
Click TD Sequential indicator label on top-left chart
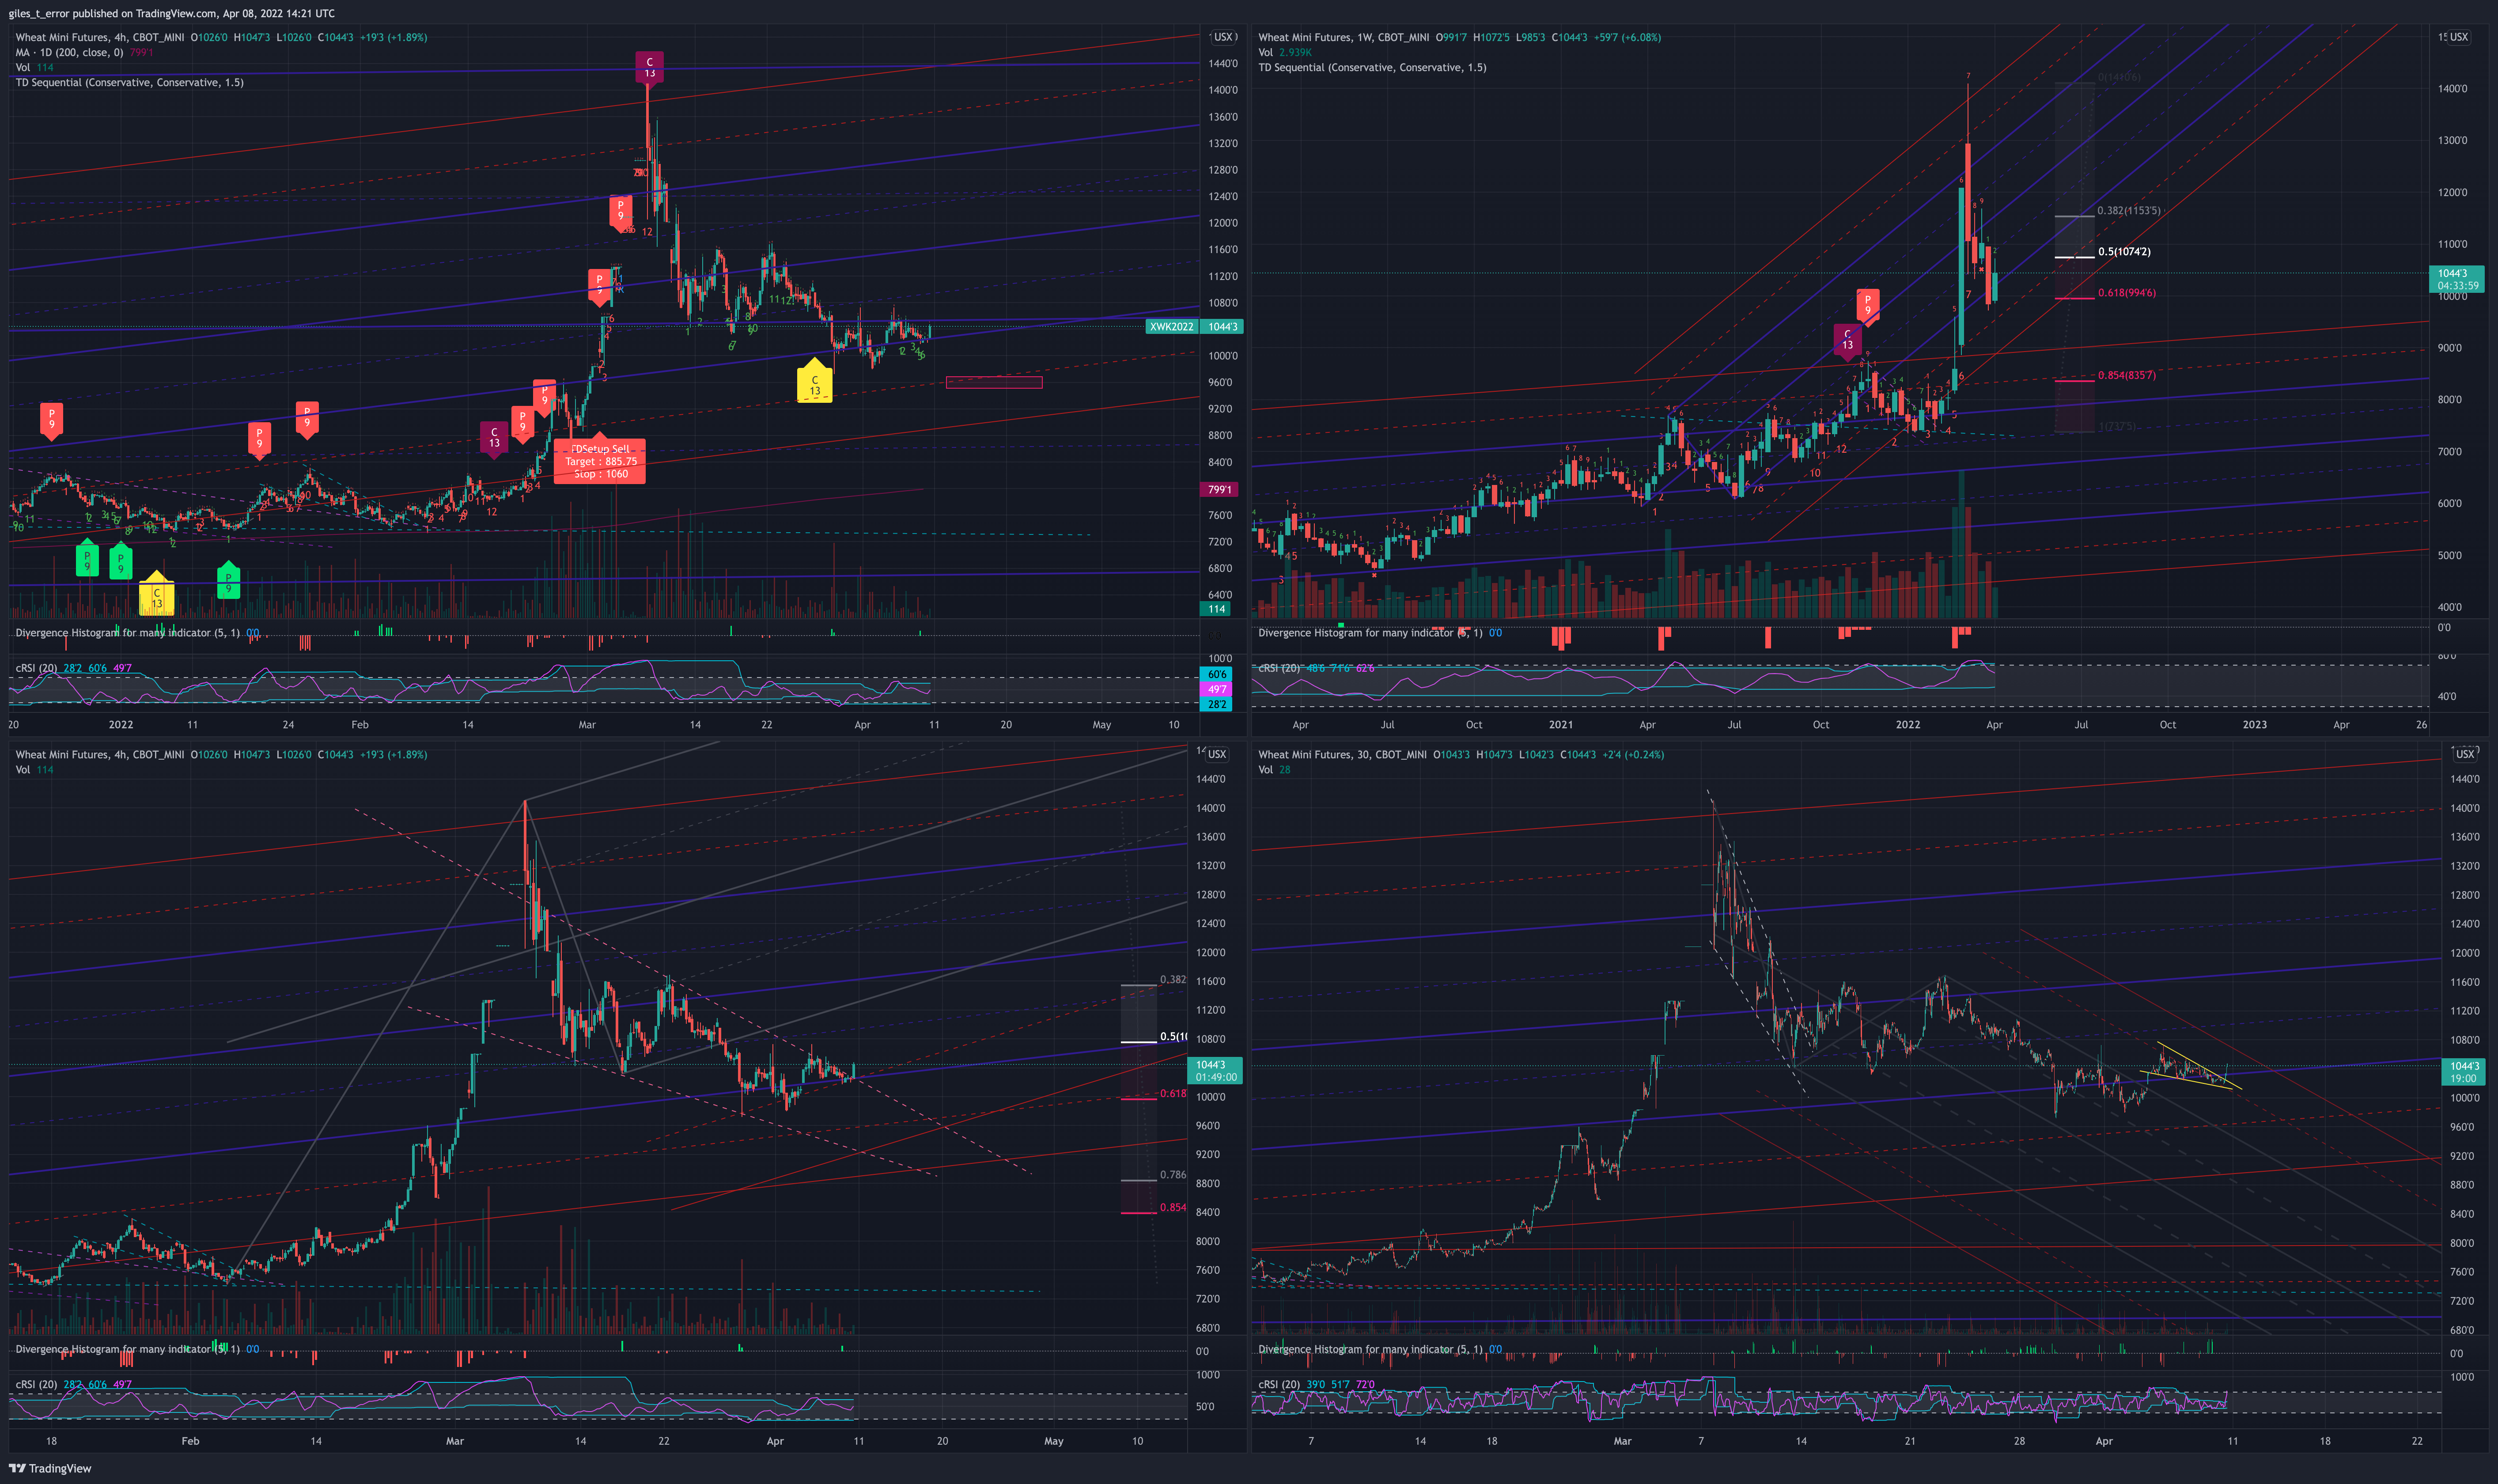point(129,82)
